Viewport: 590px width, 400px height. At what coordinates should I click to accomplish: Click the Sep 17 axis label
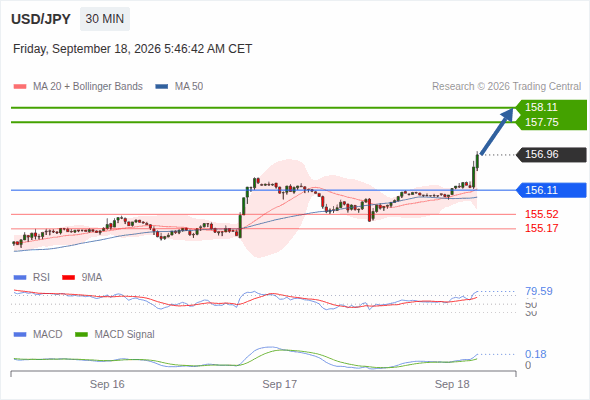280,384
